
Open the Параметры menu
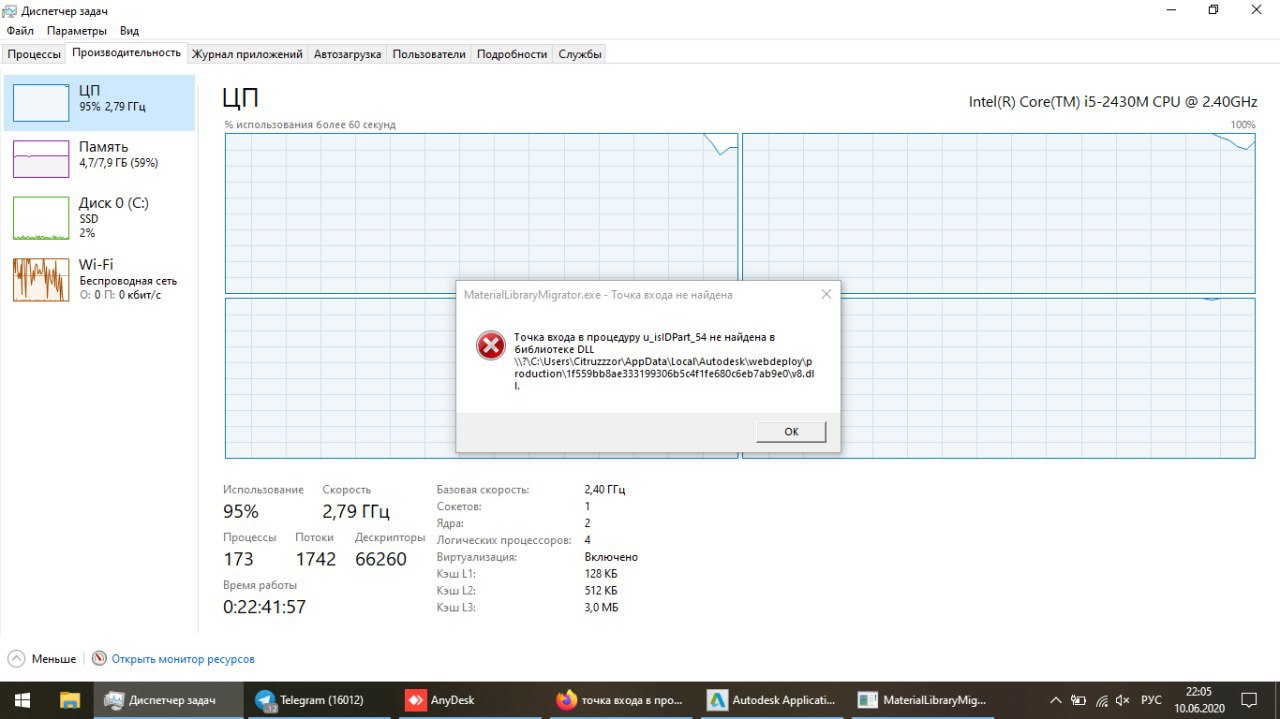[77, 31]
